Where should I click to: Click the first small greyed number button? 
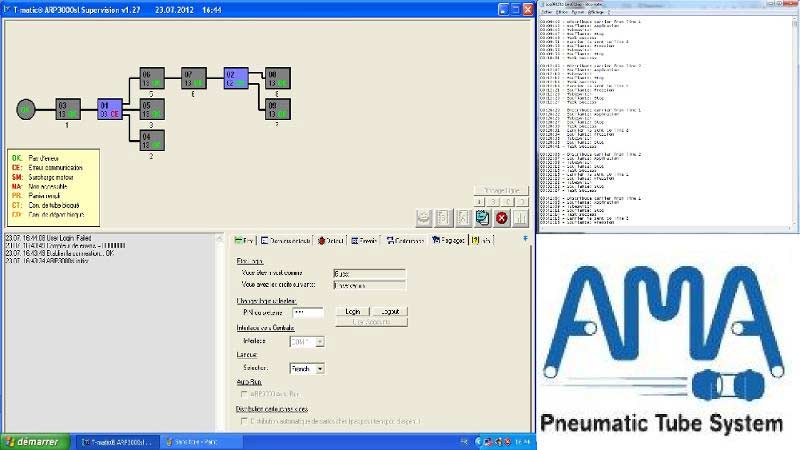(480, 202)
